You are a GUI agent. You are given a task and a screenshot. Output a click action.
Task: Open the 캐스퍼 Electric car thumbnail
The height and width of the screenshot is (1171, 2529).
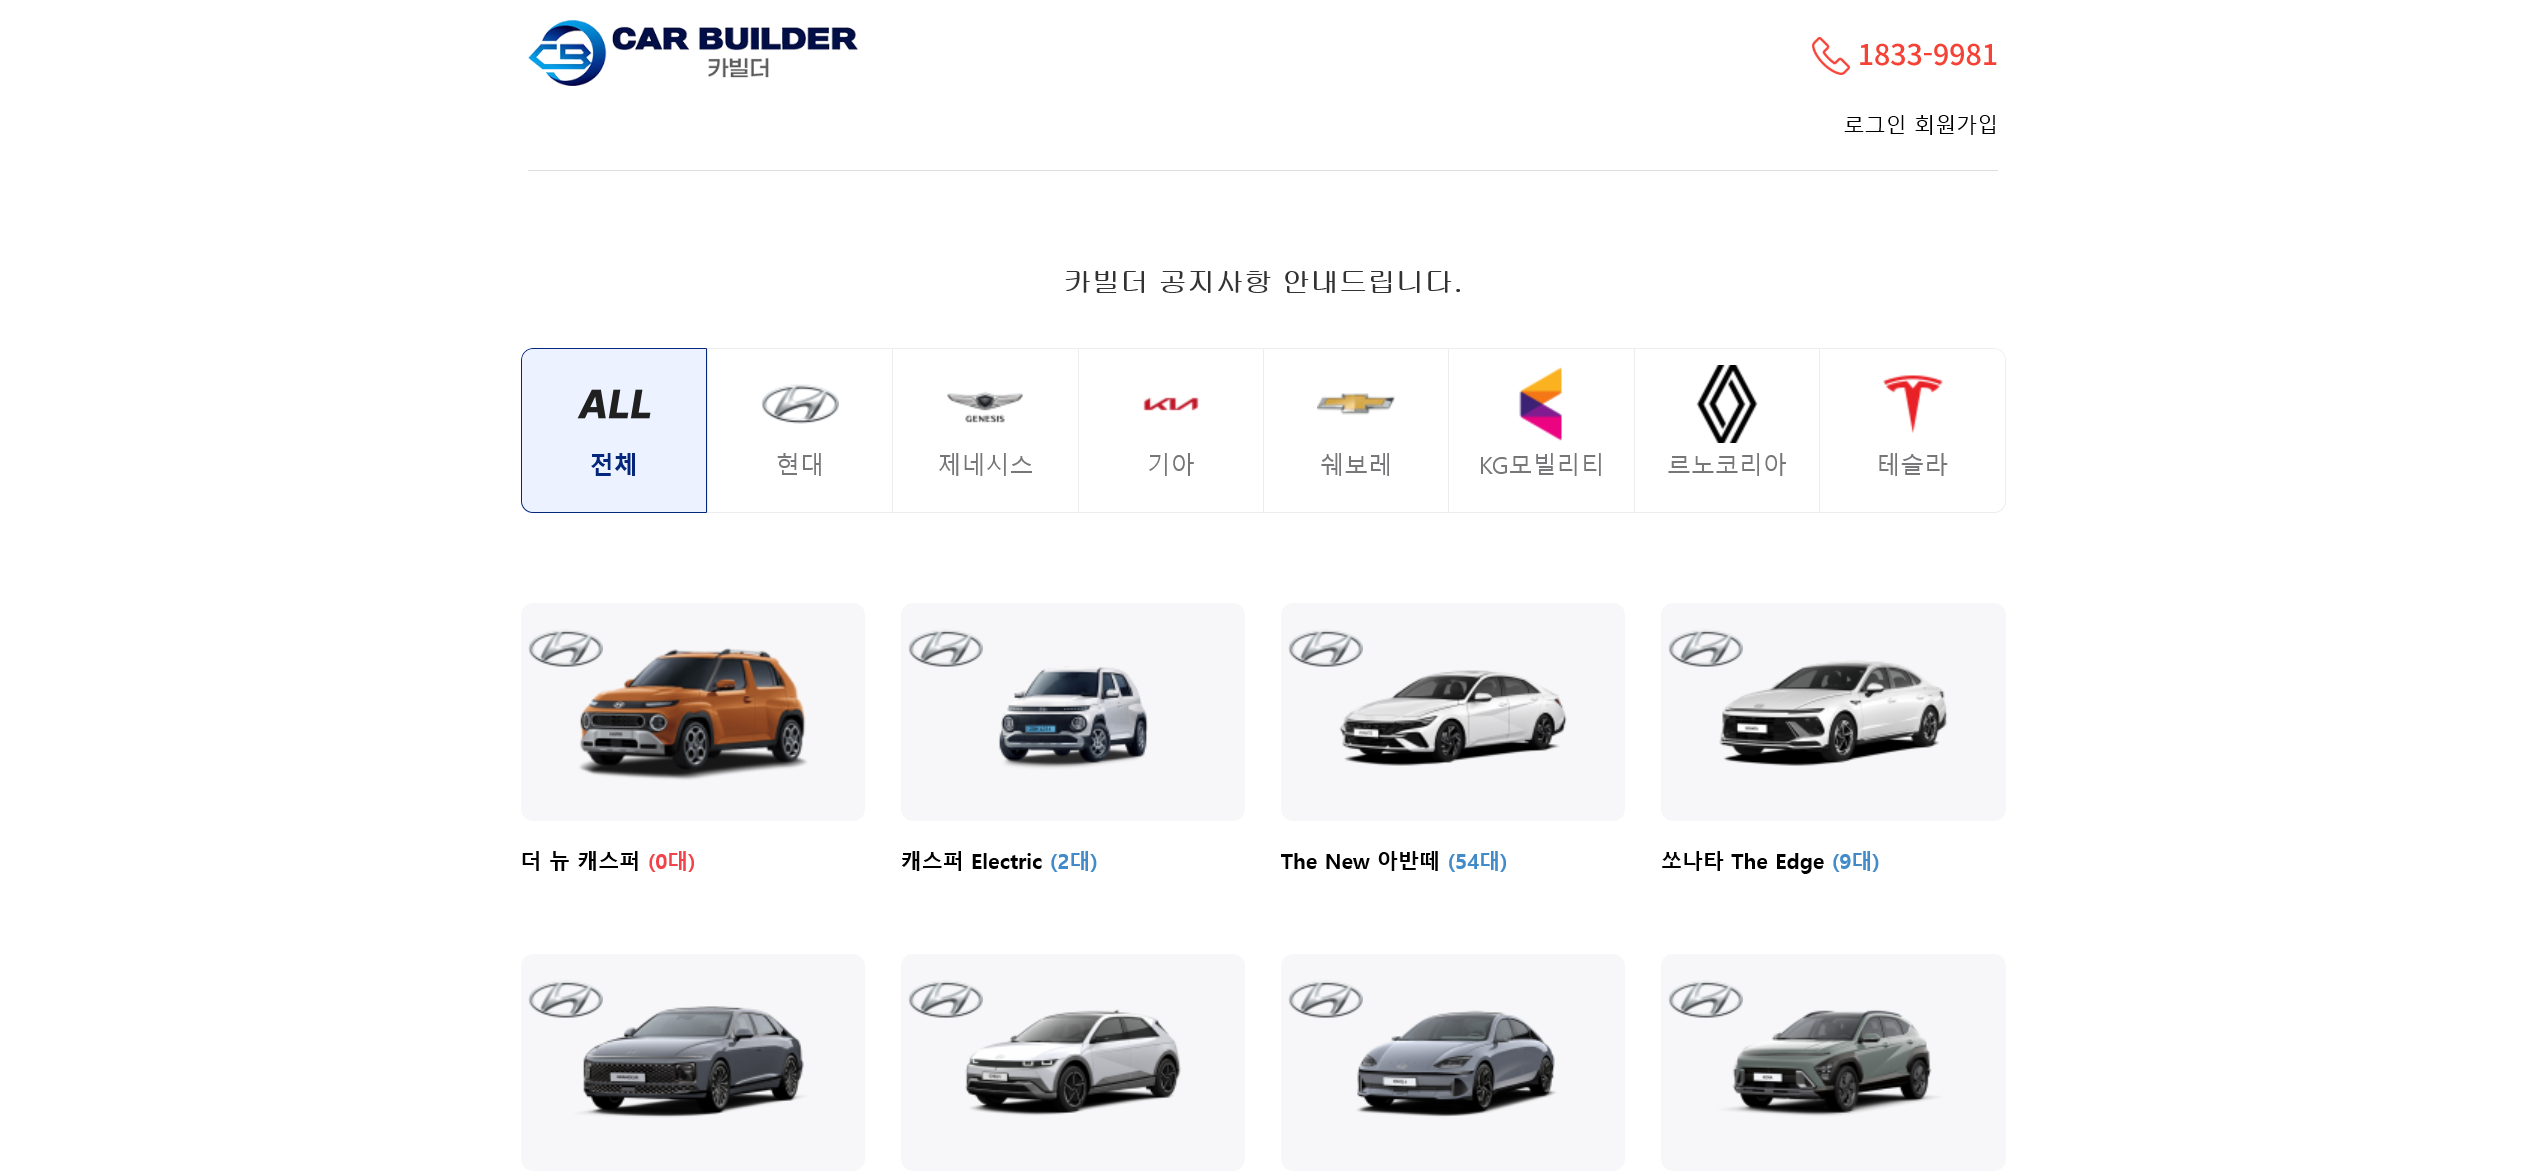click(x=1073, y=712)
